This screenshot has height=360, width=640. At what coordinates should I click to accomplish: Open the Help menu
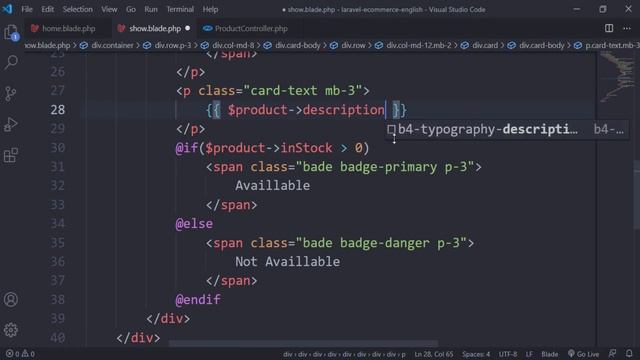click(210, 9)
